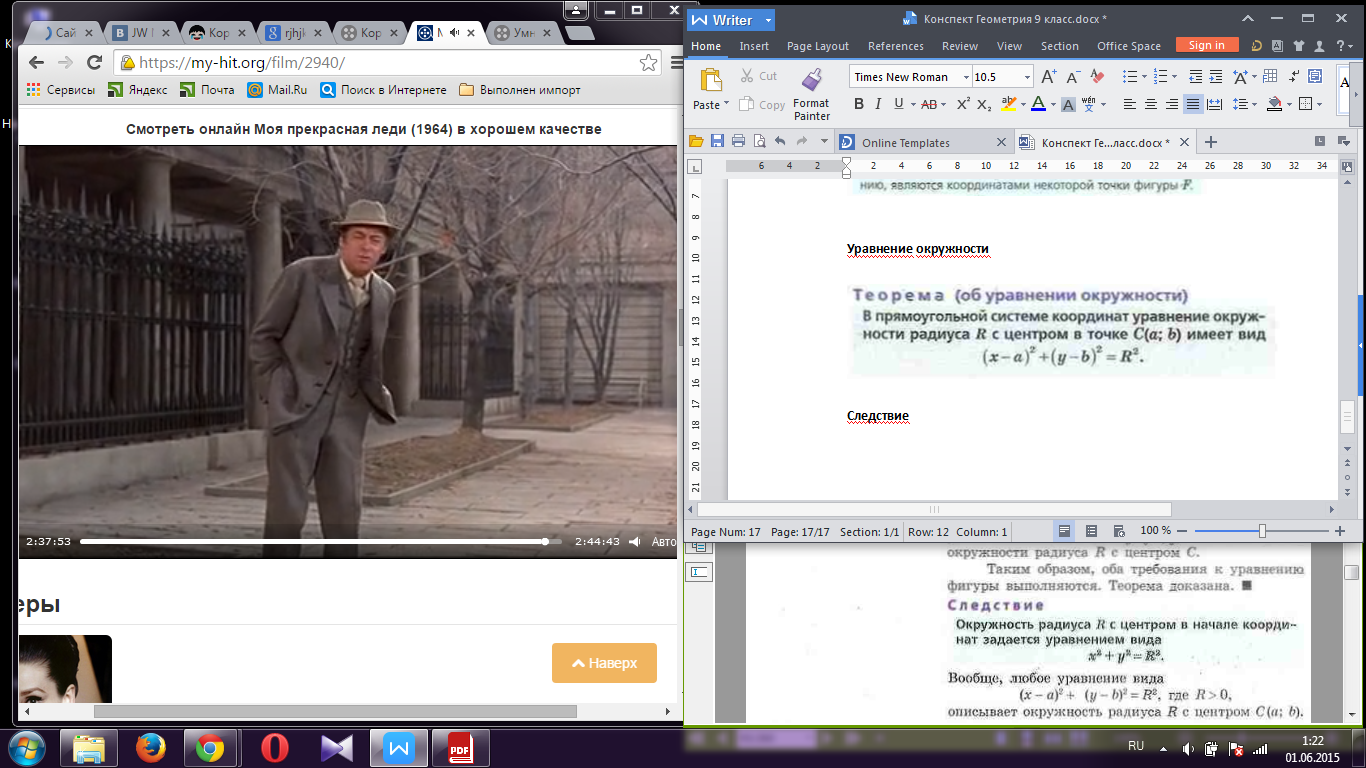This screenshot has height=768, width=1366.
Task: Open print preview icon
Action: (x=758, y=141)
